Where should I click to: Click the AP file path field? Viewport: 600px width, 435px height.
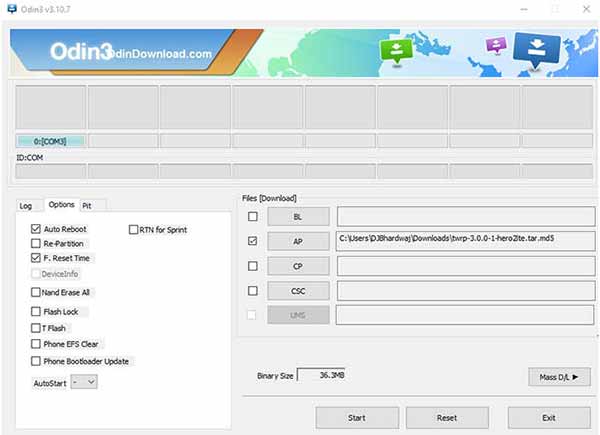[x=466, y=241]
